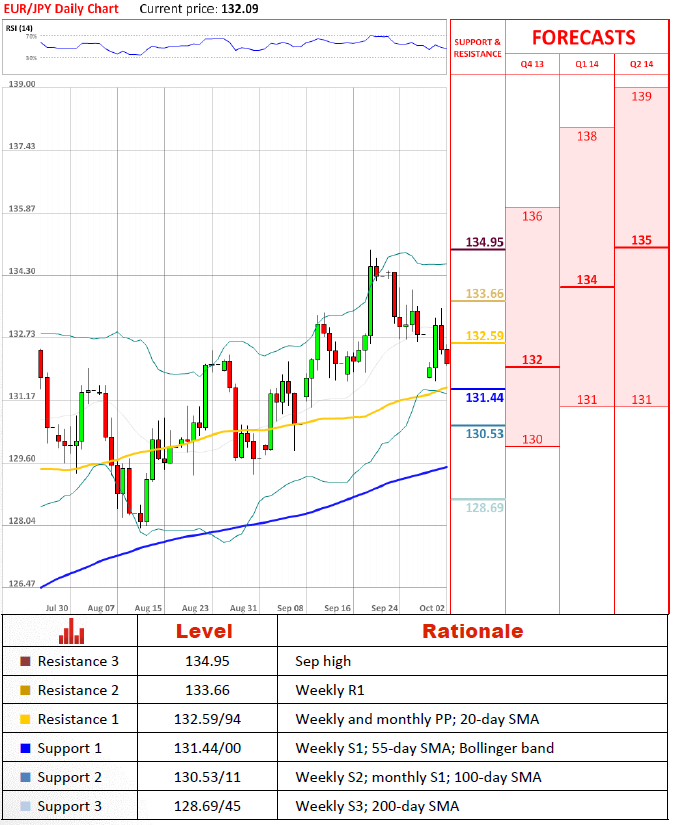Select the Q1 14 forecast column header
The width and height of the screenshot is (673, 825).
click(x=586, y=64)
